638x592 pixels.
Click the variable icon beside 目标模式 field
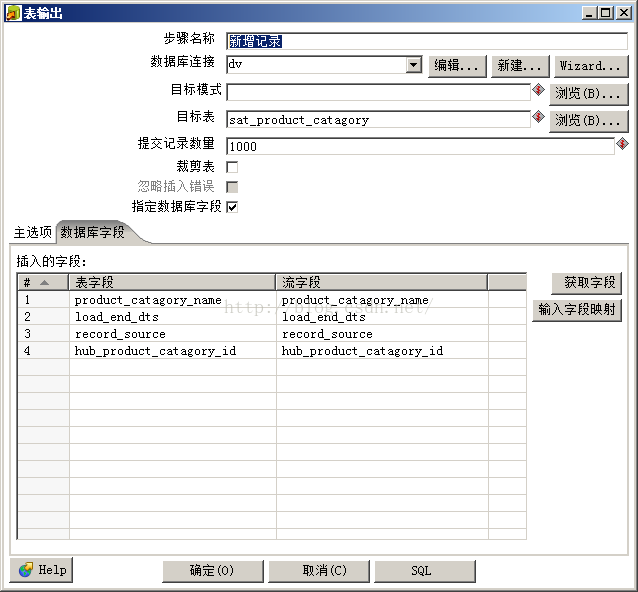point(538,90)
